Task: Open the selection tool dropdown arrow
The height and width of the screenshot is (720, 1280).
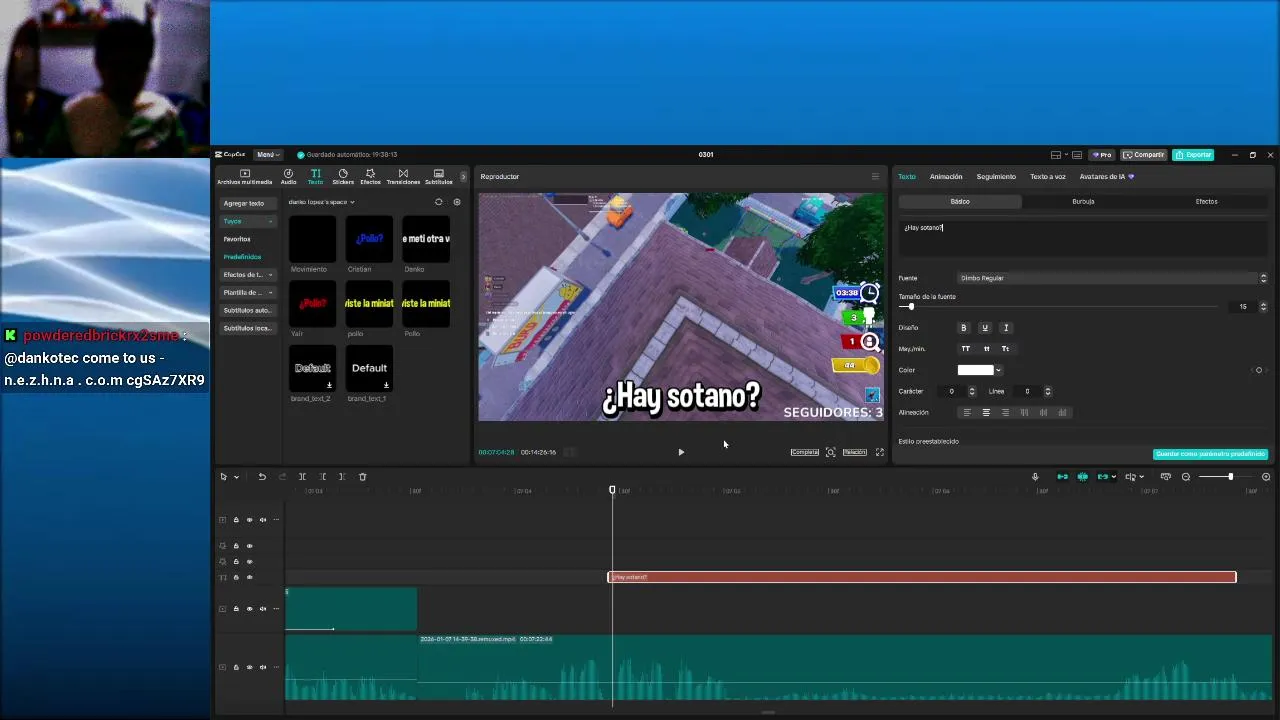Action: point(236,477)
